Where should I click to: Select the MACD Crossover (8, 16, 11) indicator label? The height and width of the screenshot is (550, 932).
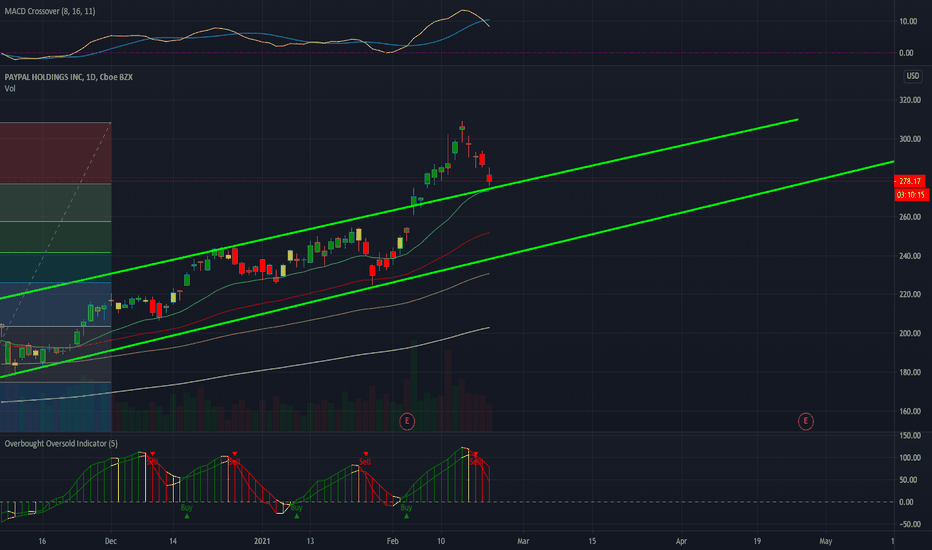tap(50, 11)
